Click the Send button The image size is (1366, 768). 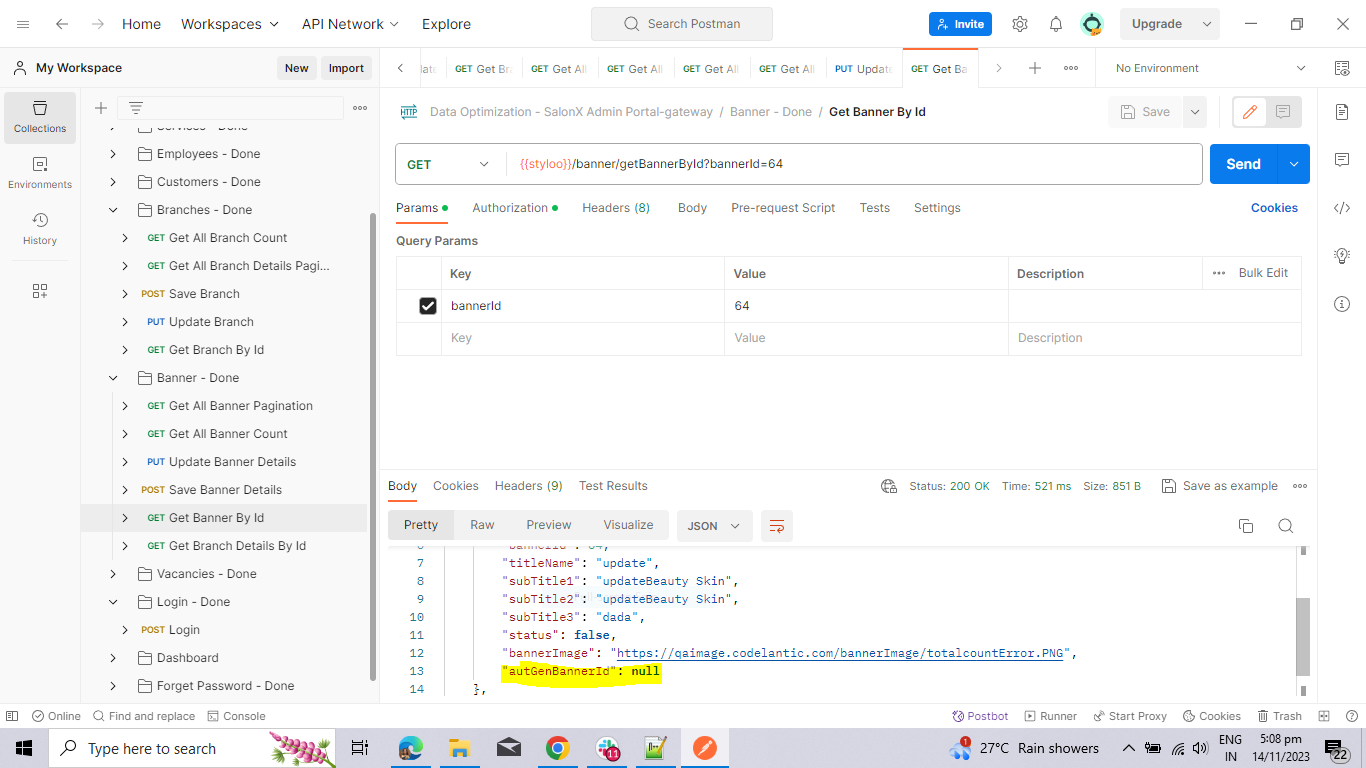tap(1244, 164)
